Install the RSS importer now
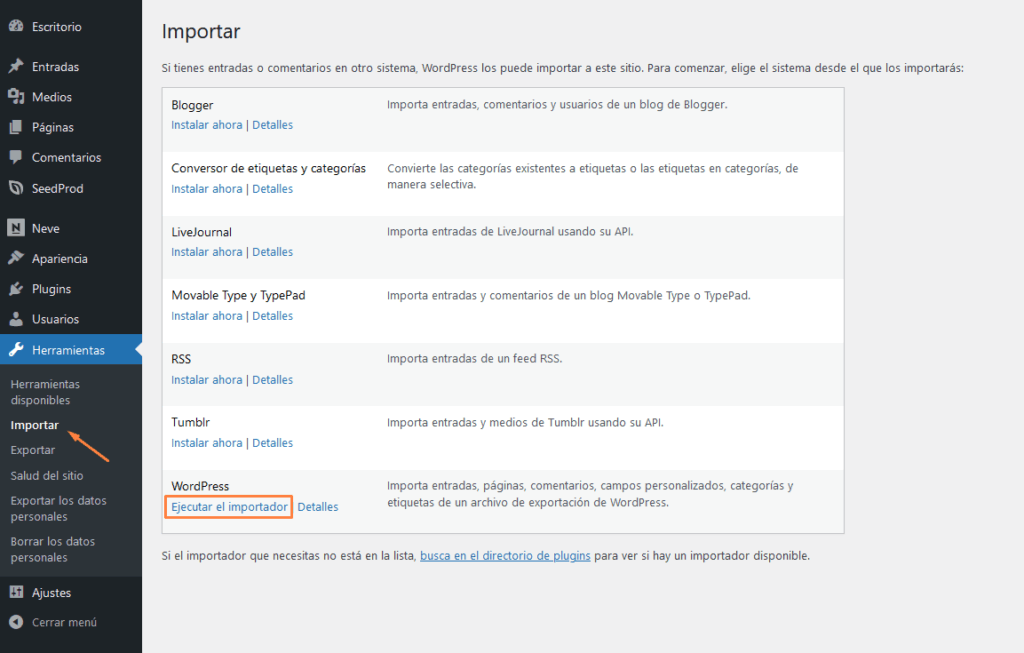The image size is (1024, 653). (x=206, y=379)
